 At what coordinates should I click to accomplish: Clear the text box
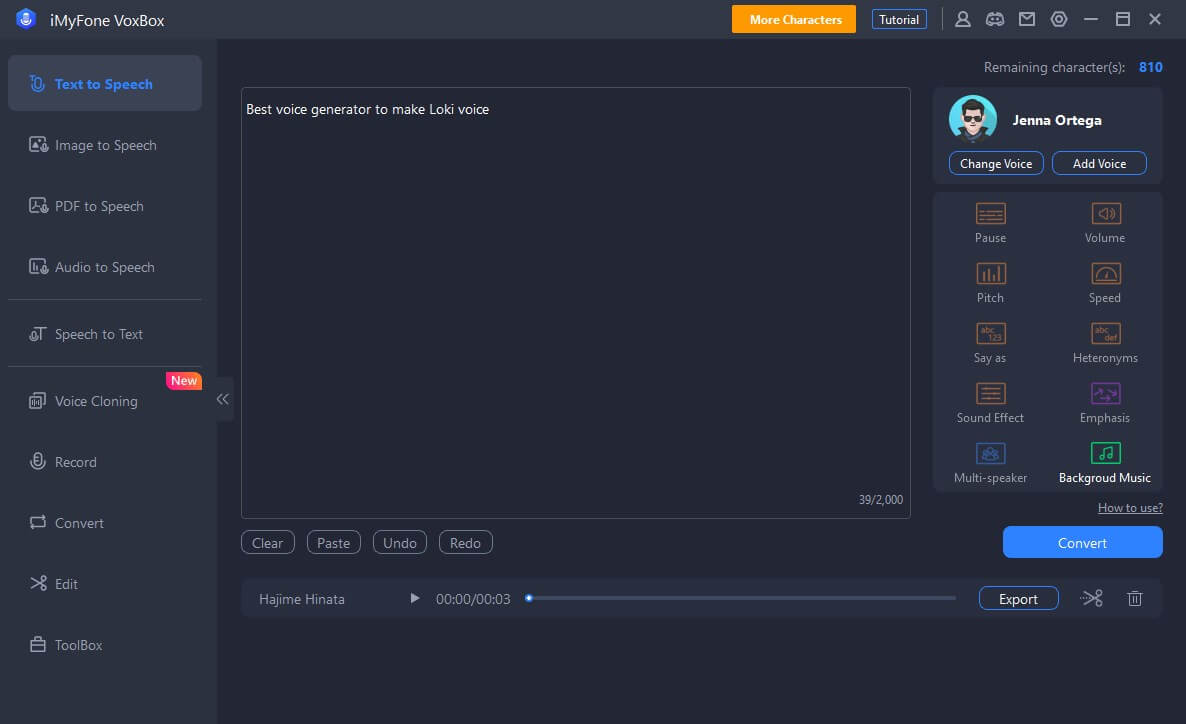pyautogui.click(x=268, y=542)
